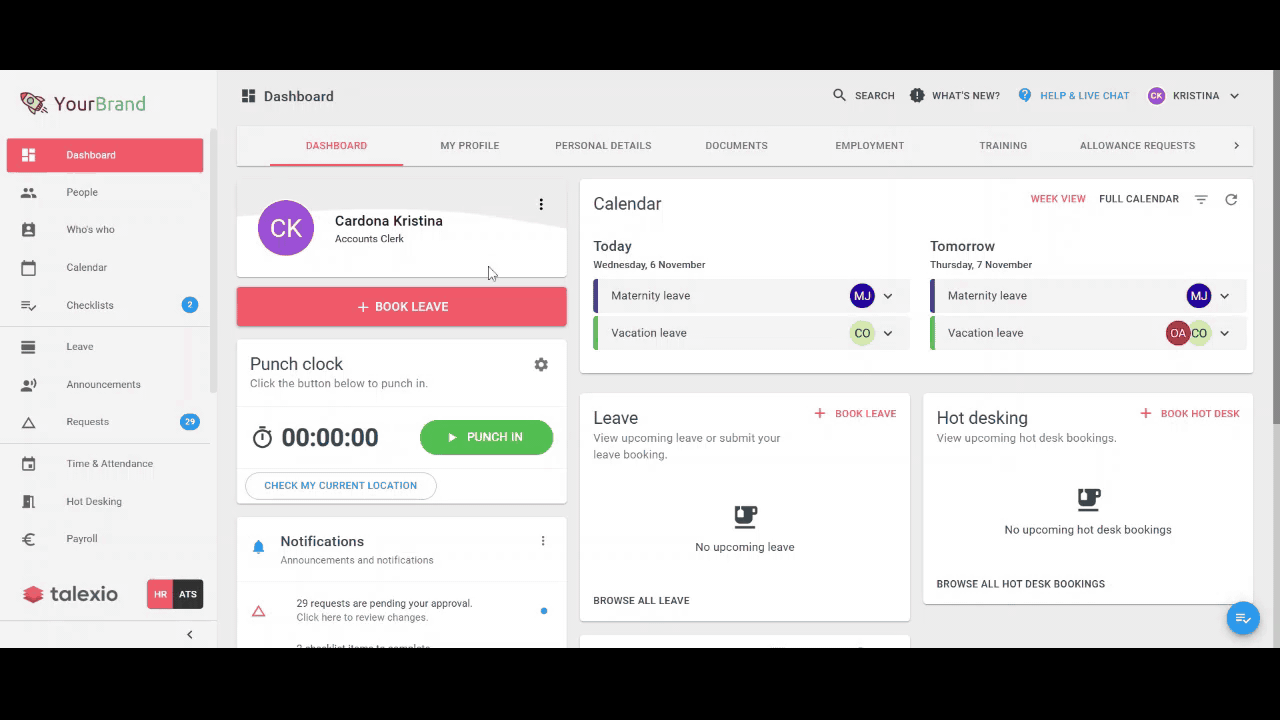Click the "00:00:00" punch clock timer
This screenshot has height=720, width=1280.
tap(330, 437)
